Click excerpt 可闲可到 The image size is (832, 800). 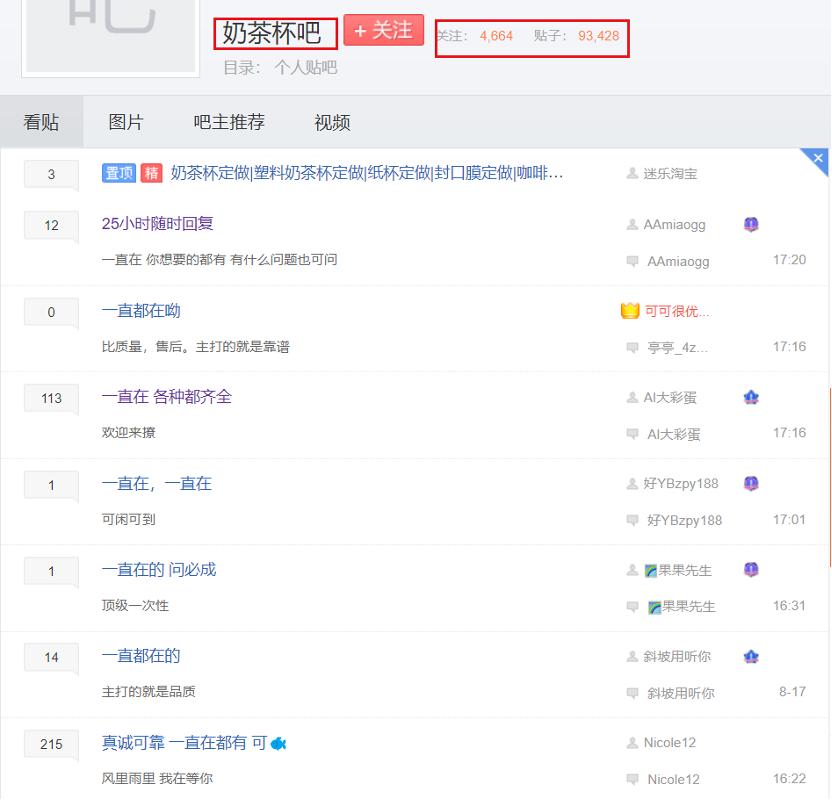pos(128,519)
